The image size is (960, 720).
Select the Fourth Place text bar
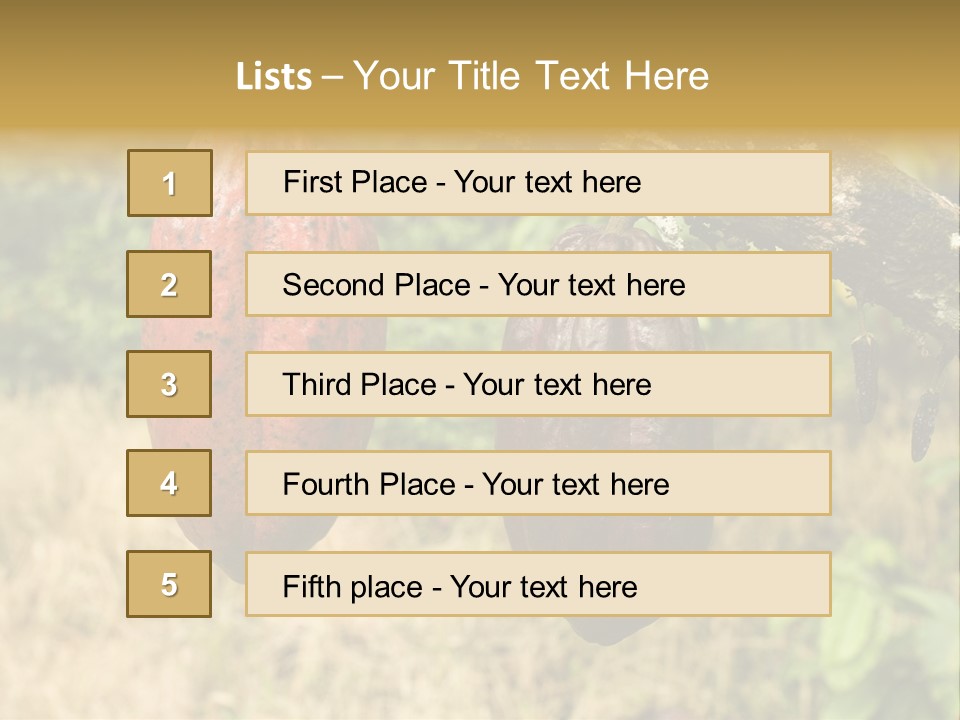click(x=538, y=484)
